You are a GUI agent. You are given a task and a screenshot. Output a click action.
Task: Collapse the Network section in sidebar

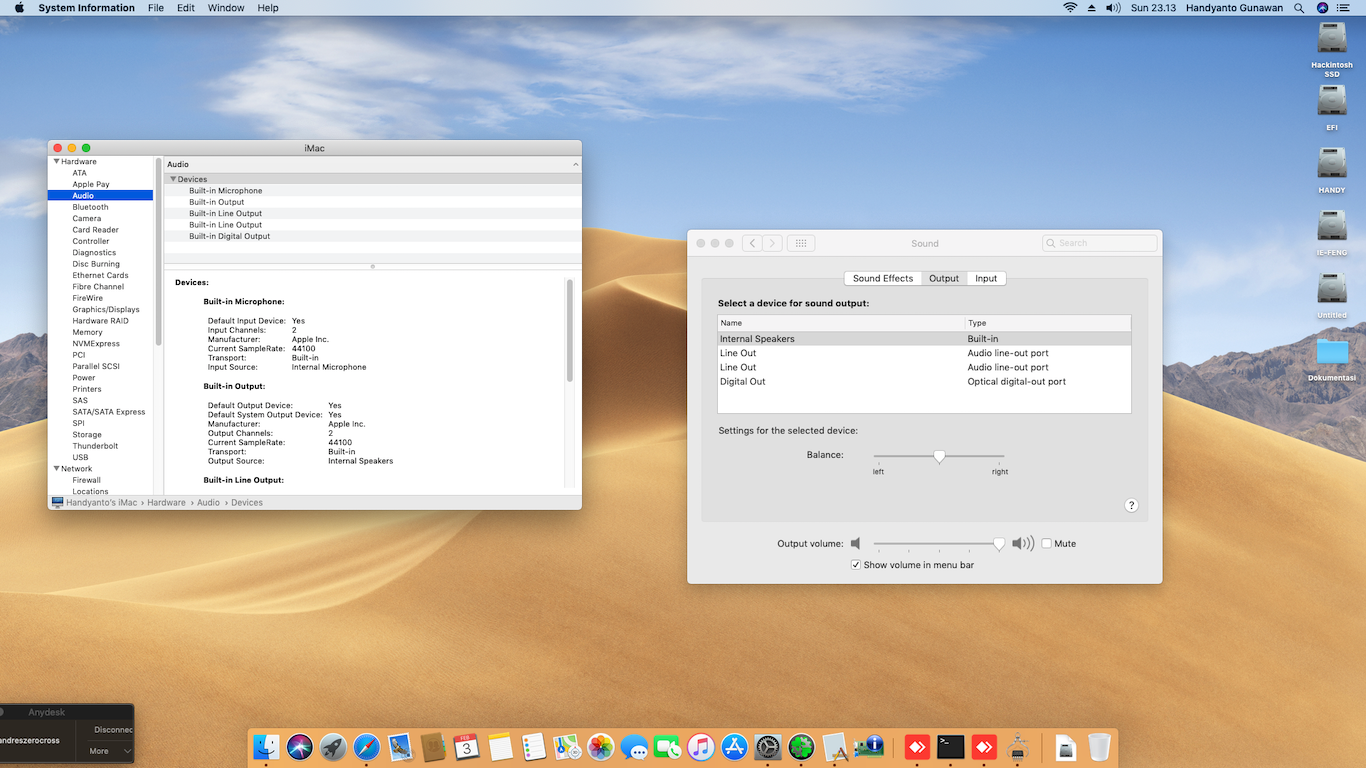[x=57, y=468]
